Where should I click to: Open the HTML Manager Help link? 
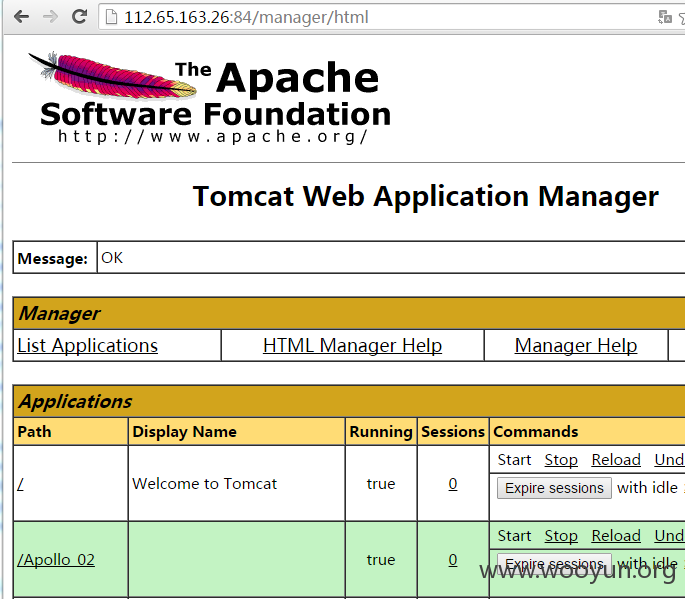tap(352, 346)
